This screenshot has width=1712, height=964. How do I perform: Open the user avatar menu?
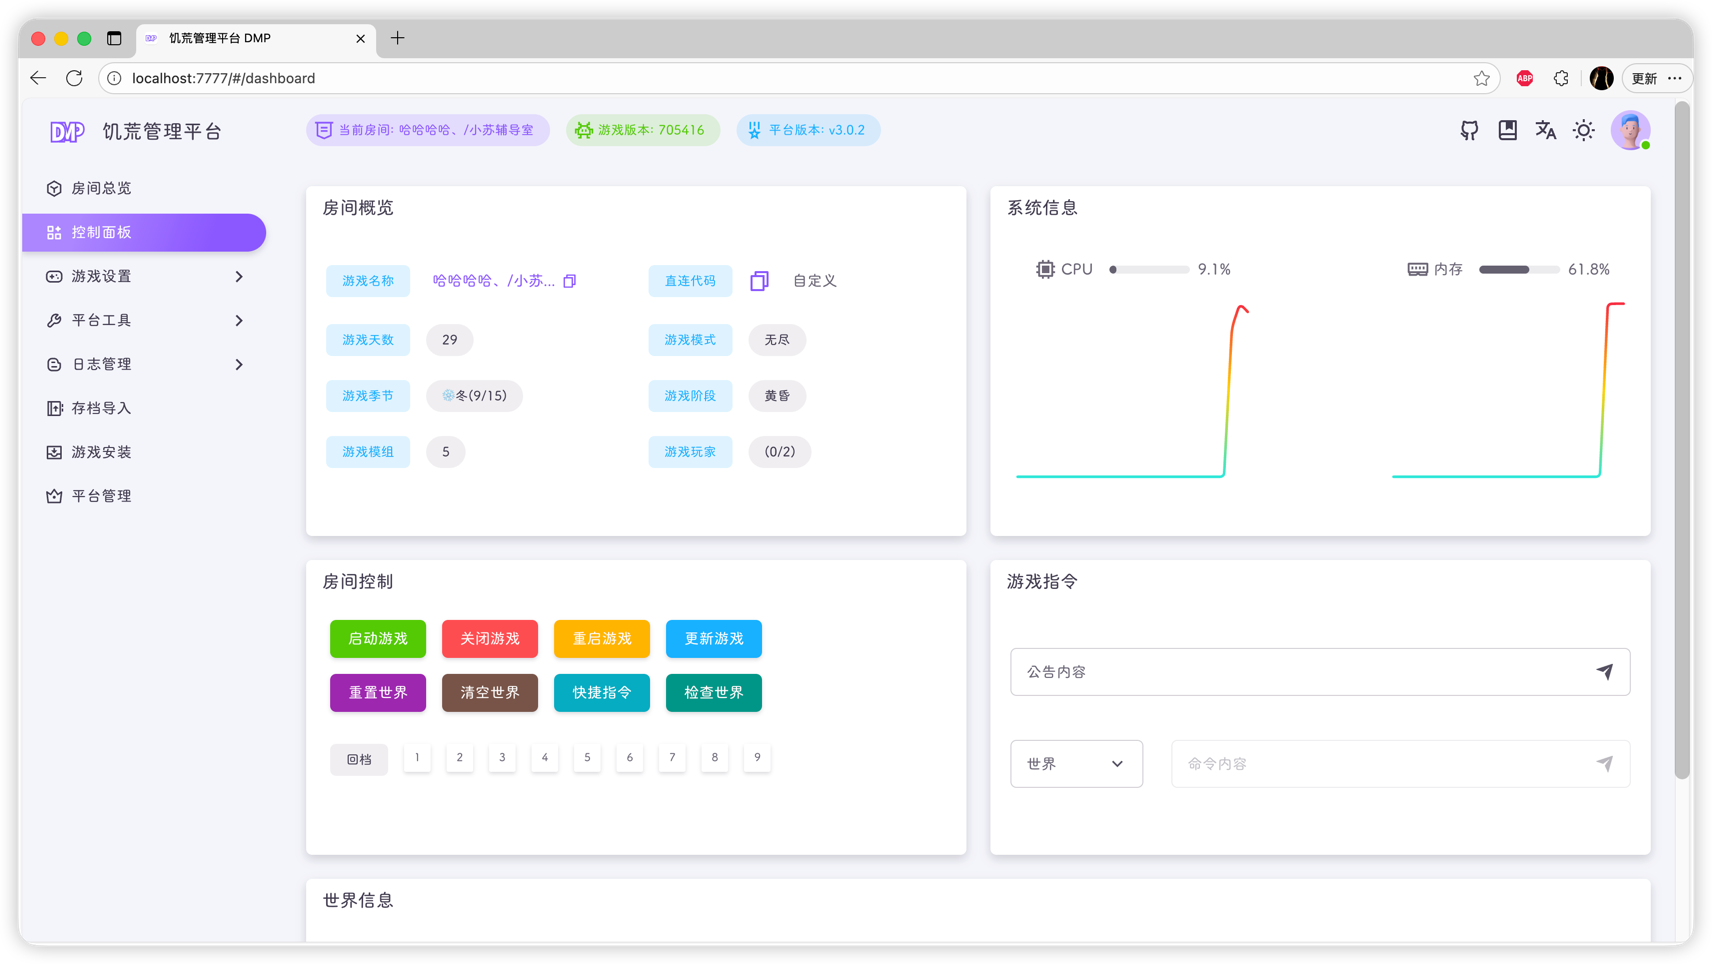click(1630, 130)
